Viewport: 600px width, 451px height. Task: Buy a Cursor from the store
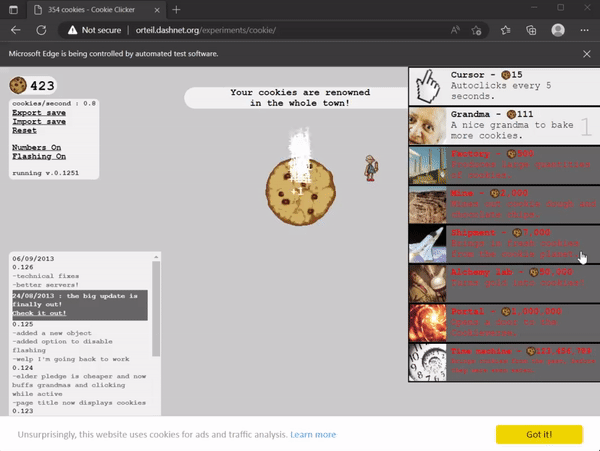tap(504, 86)
